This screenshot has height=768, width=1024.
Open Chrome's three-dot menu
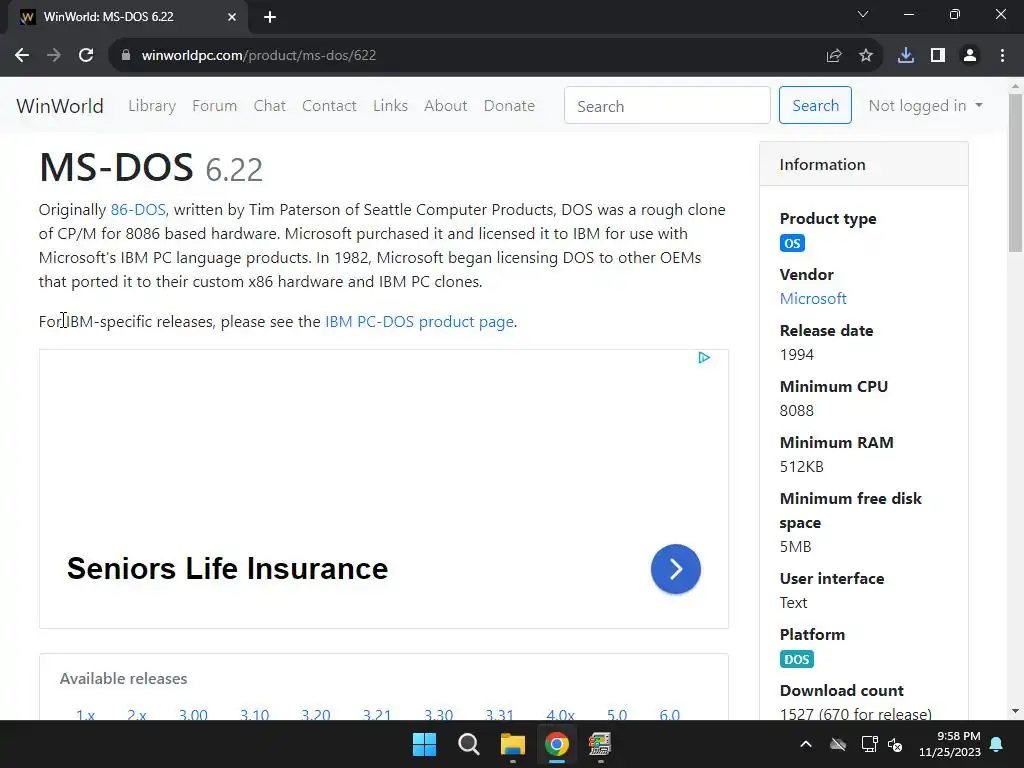tap(1002, 56)
